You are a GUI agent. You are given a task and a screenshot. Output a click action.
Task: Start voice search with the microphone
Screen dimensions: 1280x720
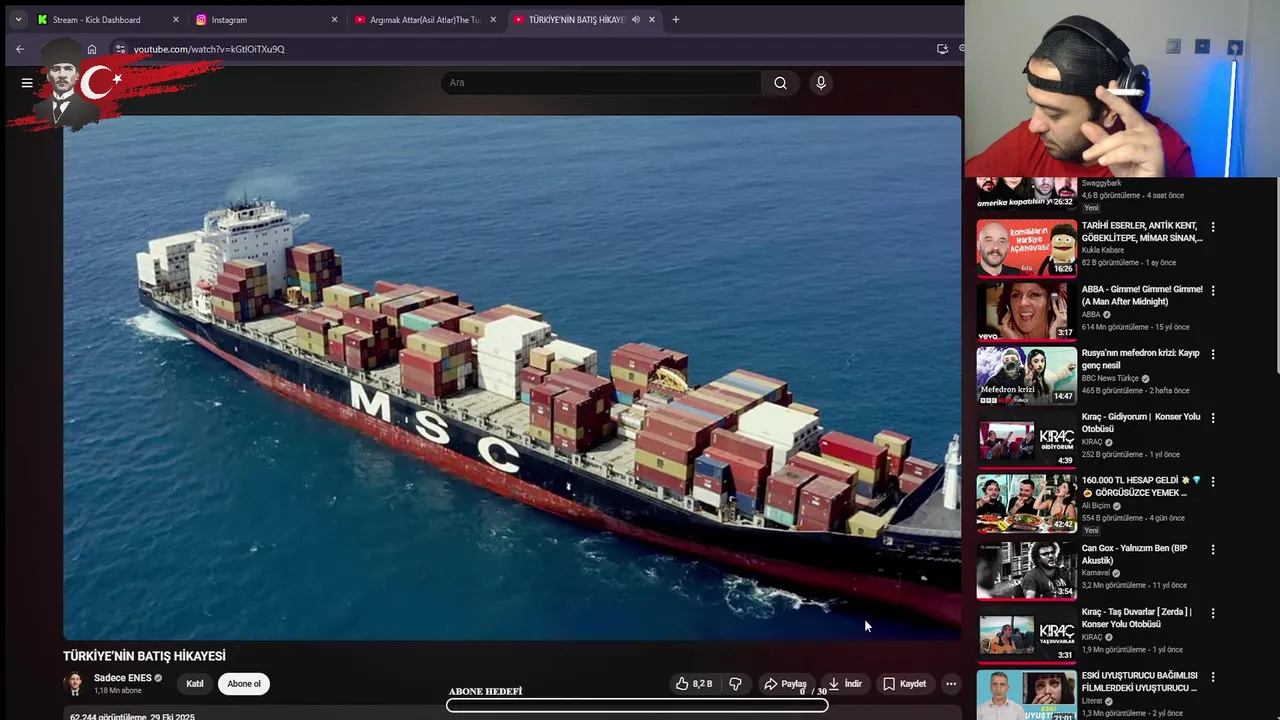point(821,83)
